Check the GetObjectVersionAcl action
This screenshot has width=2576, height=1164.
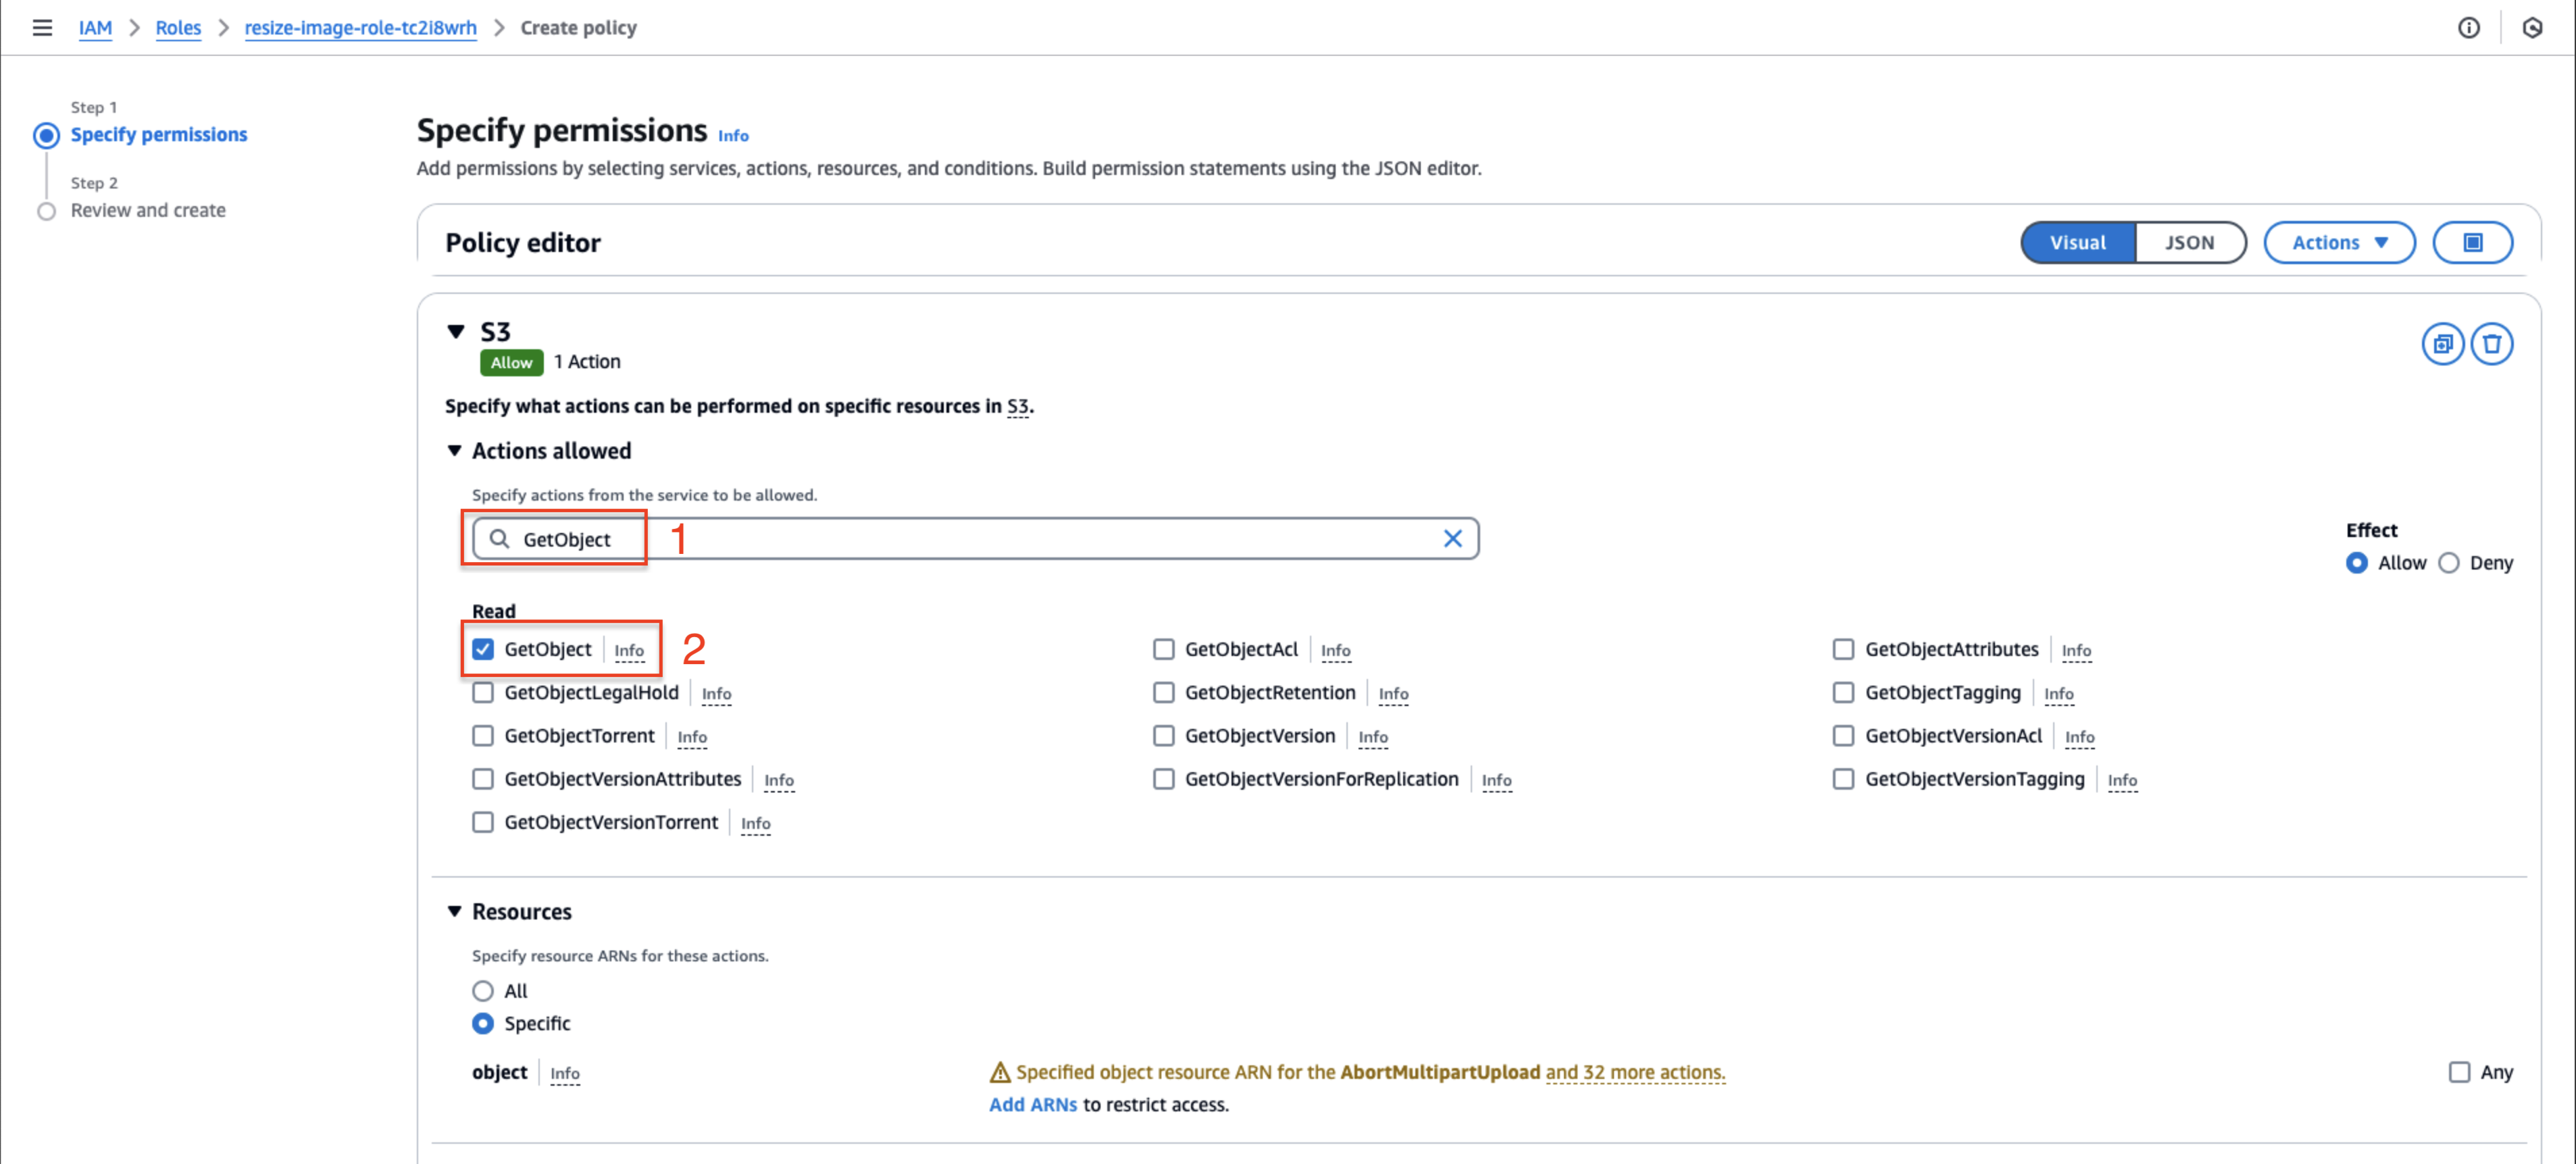tap(1843, 735)
